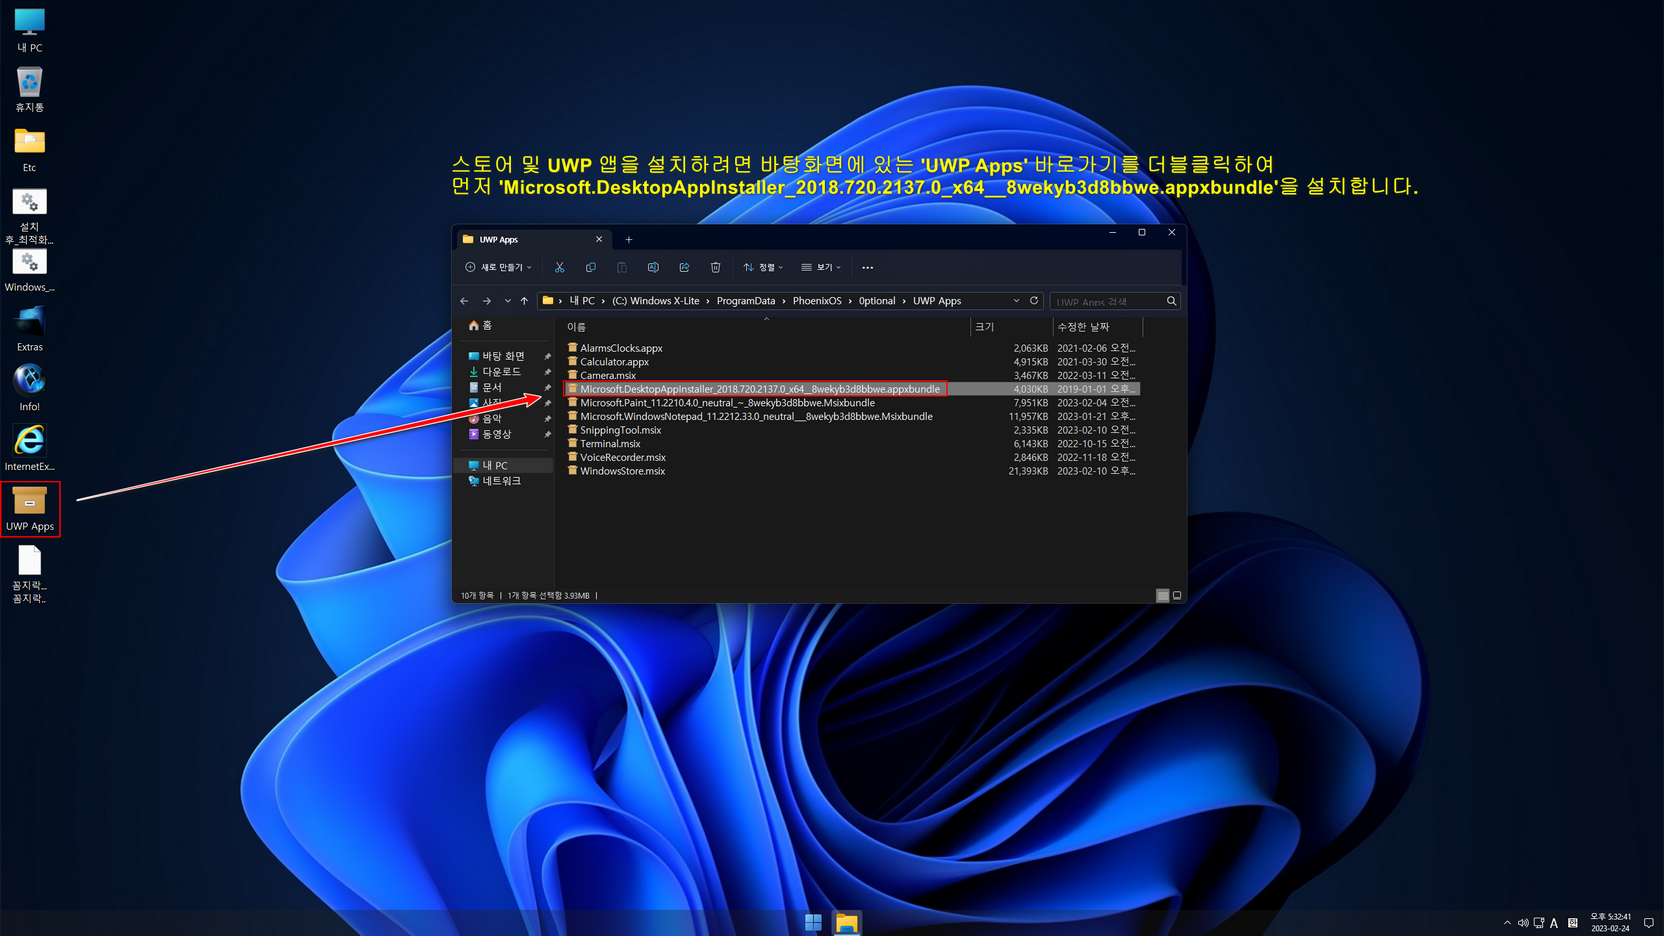The width and height of the screenshot is (1664, 936).
Task: Select the UWP Apps desktop shortcut
Action: click(29, 508)
